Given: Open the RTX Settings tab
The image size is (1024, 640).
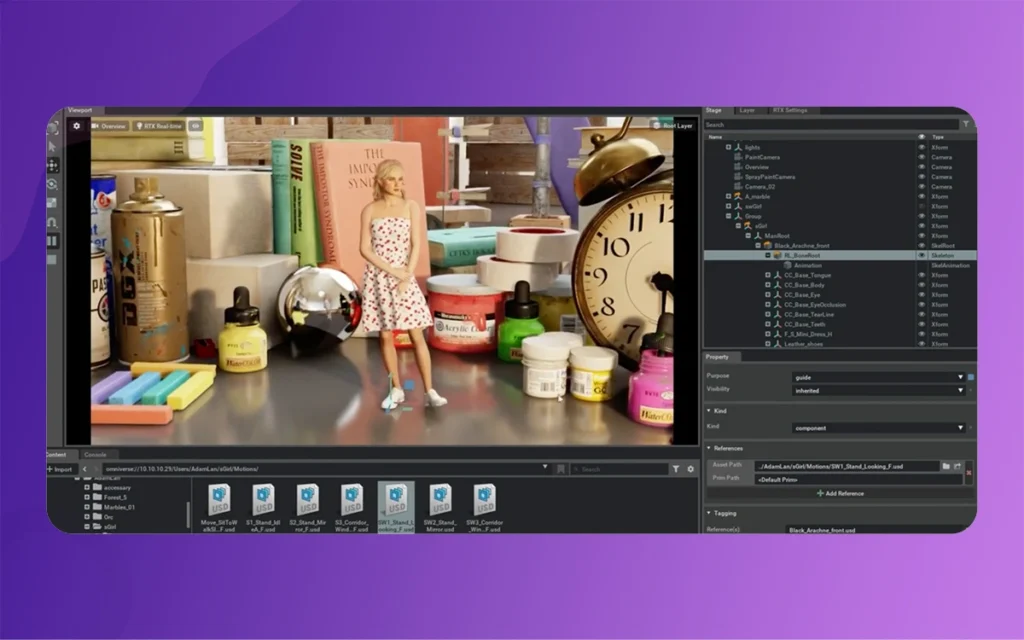Looking at the screenshot, I should (x=790, y=110).
